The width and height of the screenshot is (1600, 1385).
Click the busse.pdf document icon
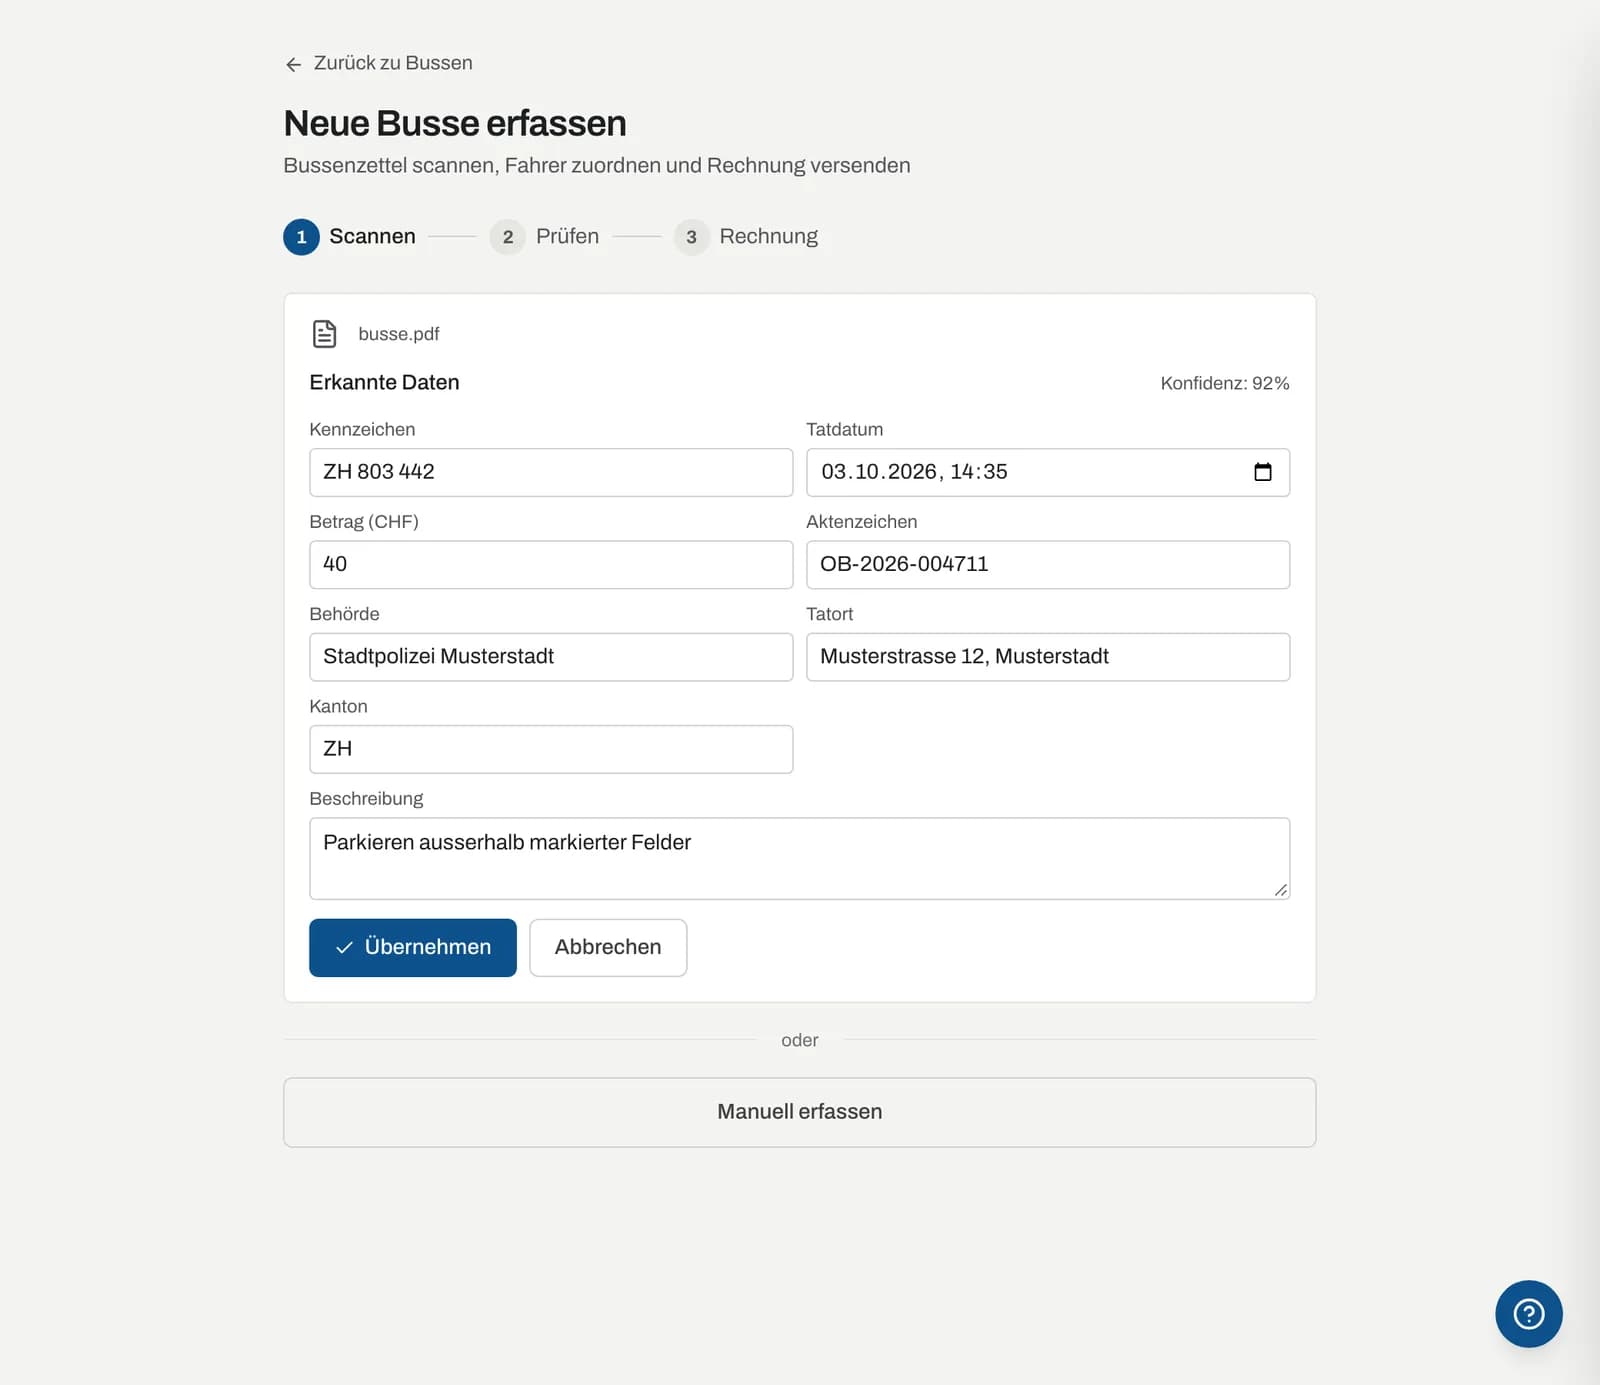[324, 334]
